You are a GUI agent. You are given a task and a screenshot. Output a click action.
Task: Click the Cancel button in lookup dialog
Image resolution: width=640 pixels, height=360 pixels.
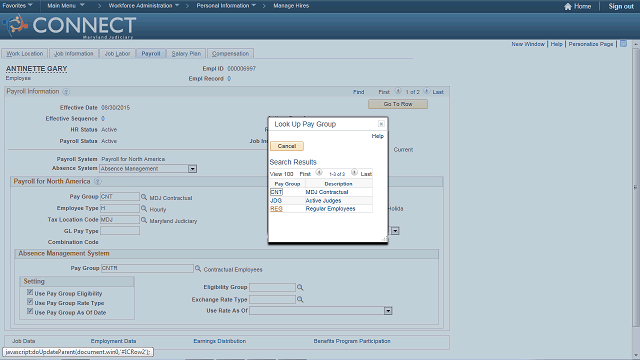coord(287,146)
